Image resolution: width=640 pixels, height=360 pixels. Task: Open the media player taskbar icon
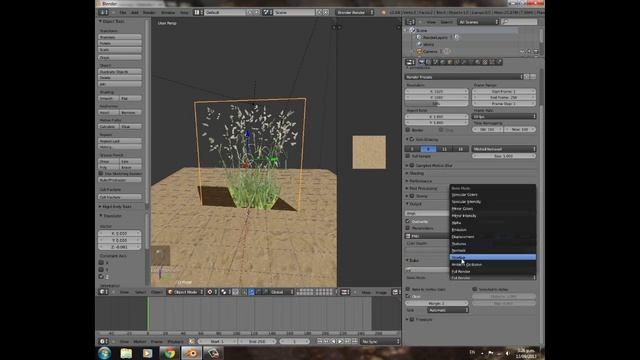click(x=147, y=353)
